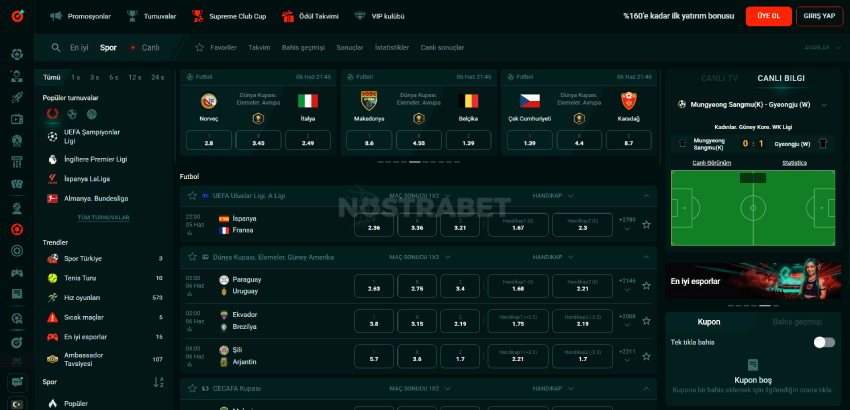This screenshot has width=850, height=410.
Task: Click the rocket icon in left sidebar
Action: [x=17, y=98]
